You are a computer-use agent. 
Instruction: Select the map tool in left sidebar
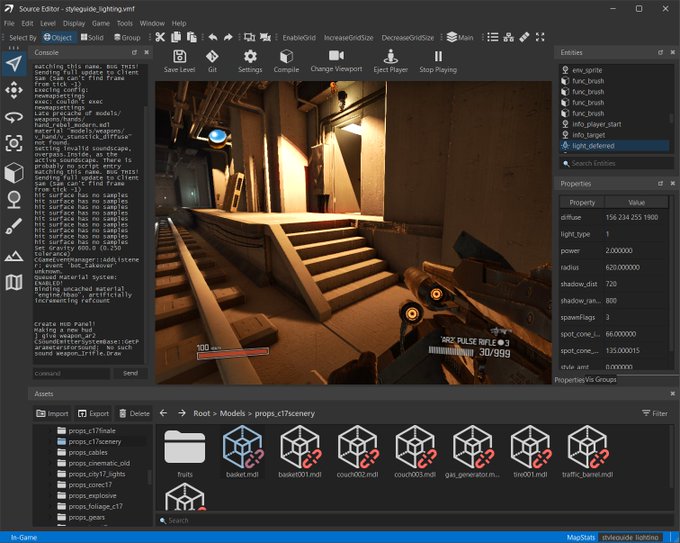[x=14, y=282]
